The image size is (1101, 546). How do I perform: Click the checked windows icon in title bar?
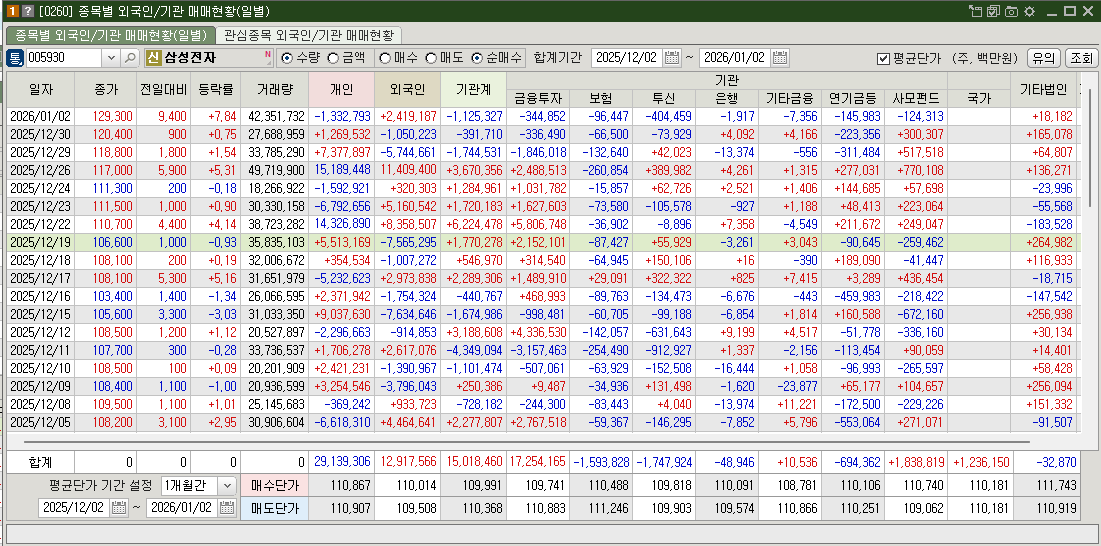pyautogui.click(x=993, y=11)
